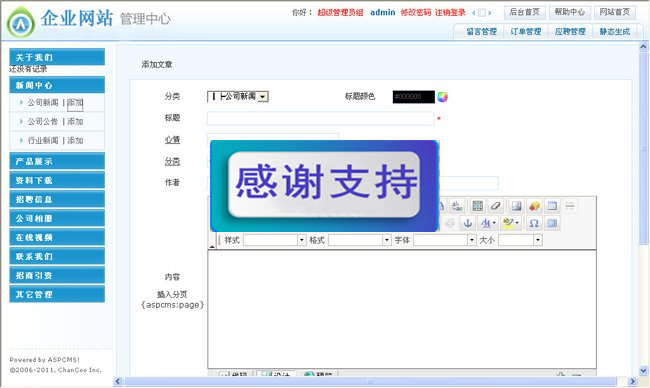This screenshot has height=388, width=650.
Task: Click the horizontal scrollbar left arrow
Action: tap(118, 381)
